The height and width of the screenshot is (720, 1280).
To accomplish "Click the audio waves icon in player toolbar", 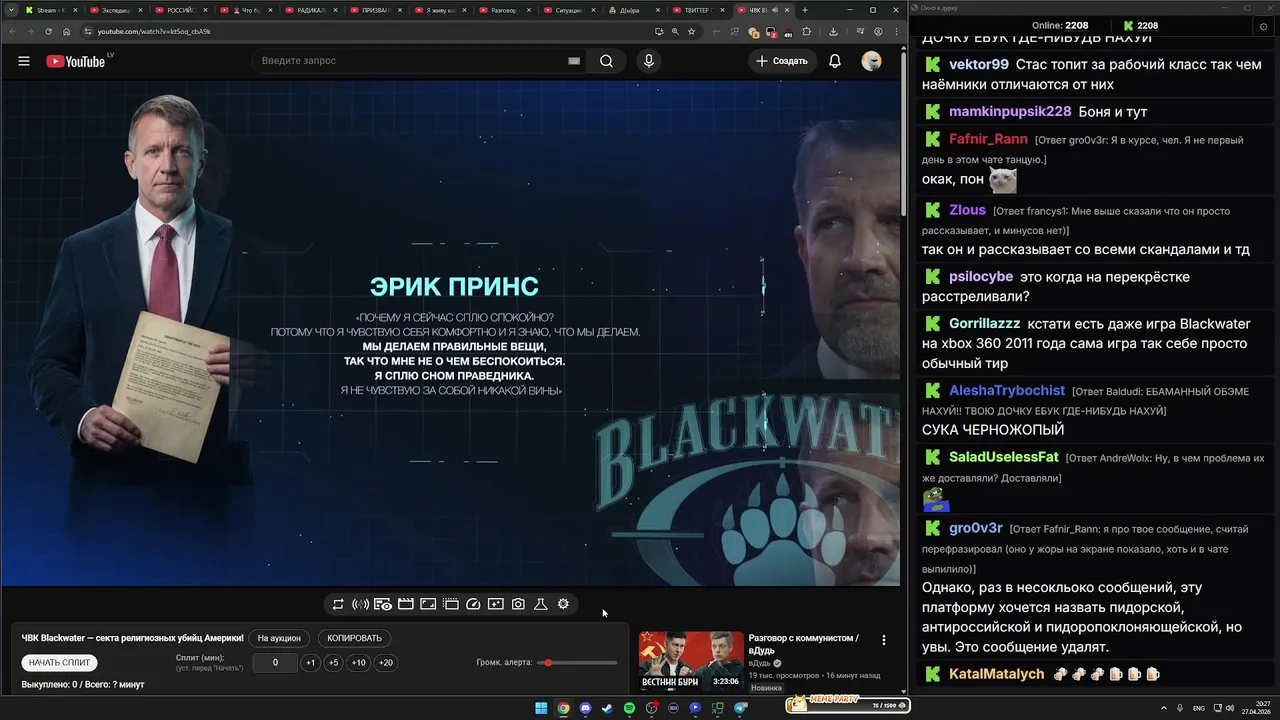I will (x=360, y=604).
